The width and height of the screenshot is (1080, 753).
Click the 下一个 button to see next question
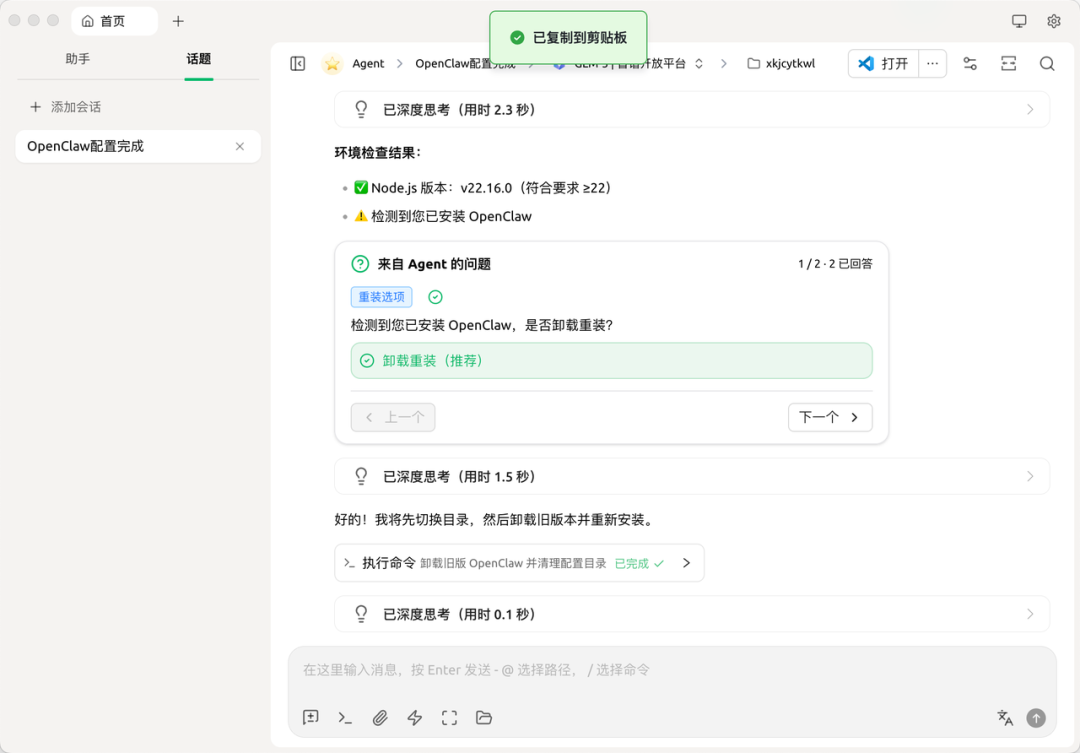(x=829, y=417)
